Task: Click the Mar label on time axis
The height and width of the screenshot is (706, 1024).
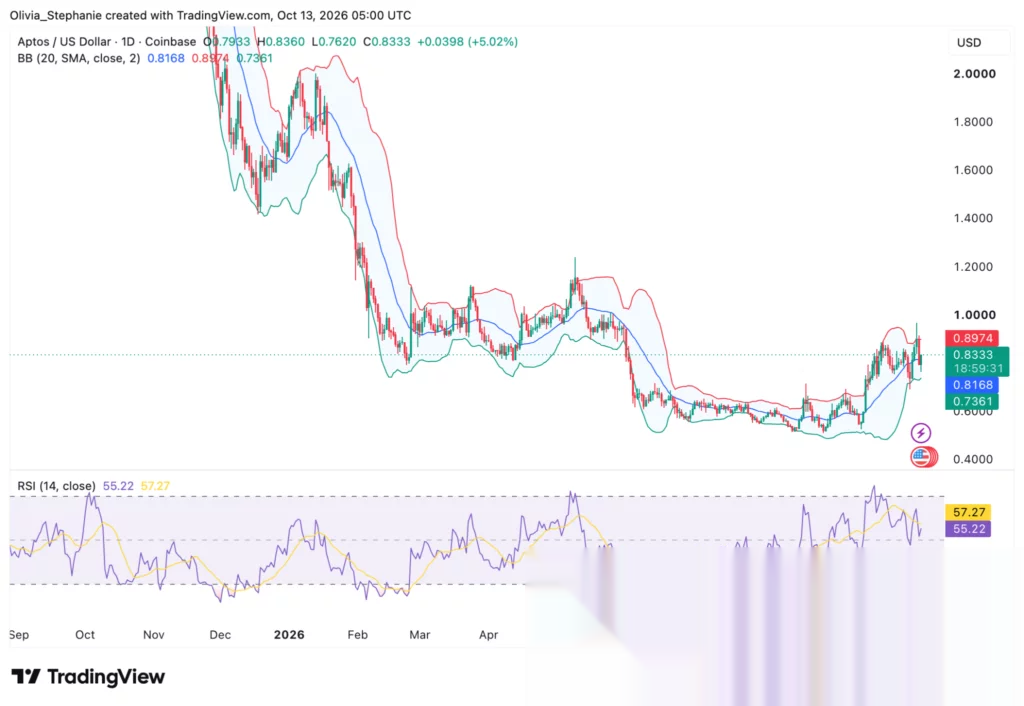Action: coord(419,635)
